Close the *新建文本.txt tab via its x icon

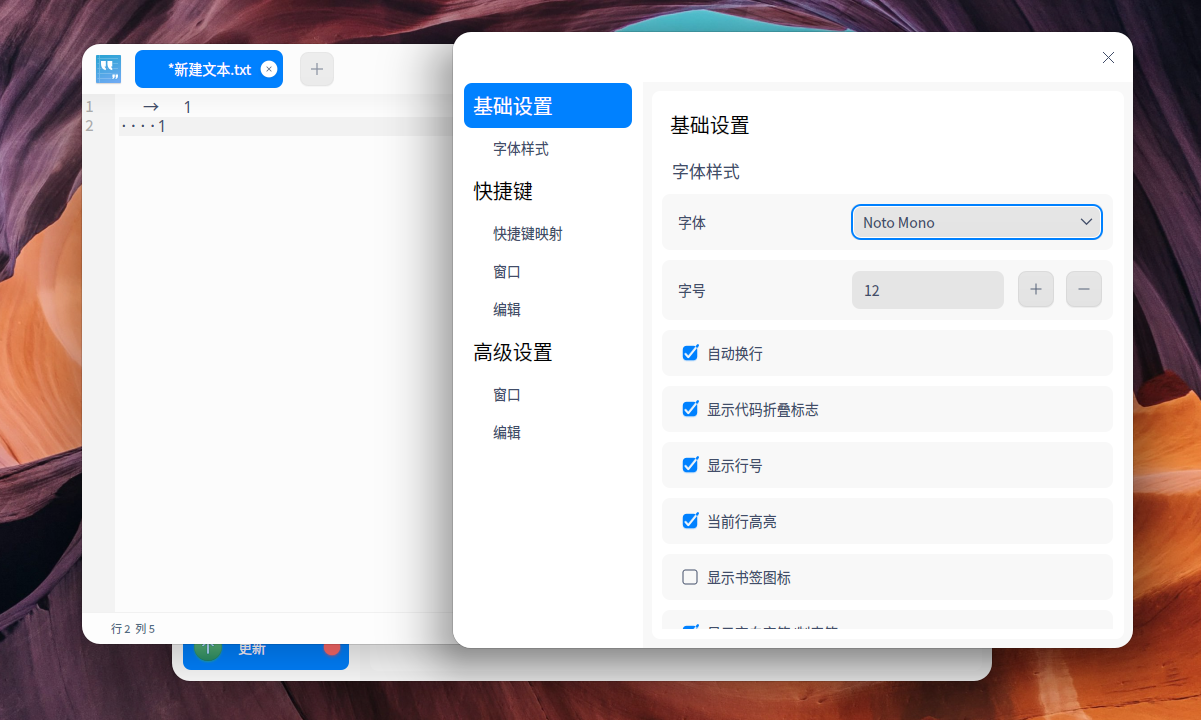click(268, 69)
